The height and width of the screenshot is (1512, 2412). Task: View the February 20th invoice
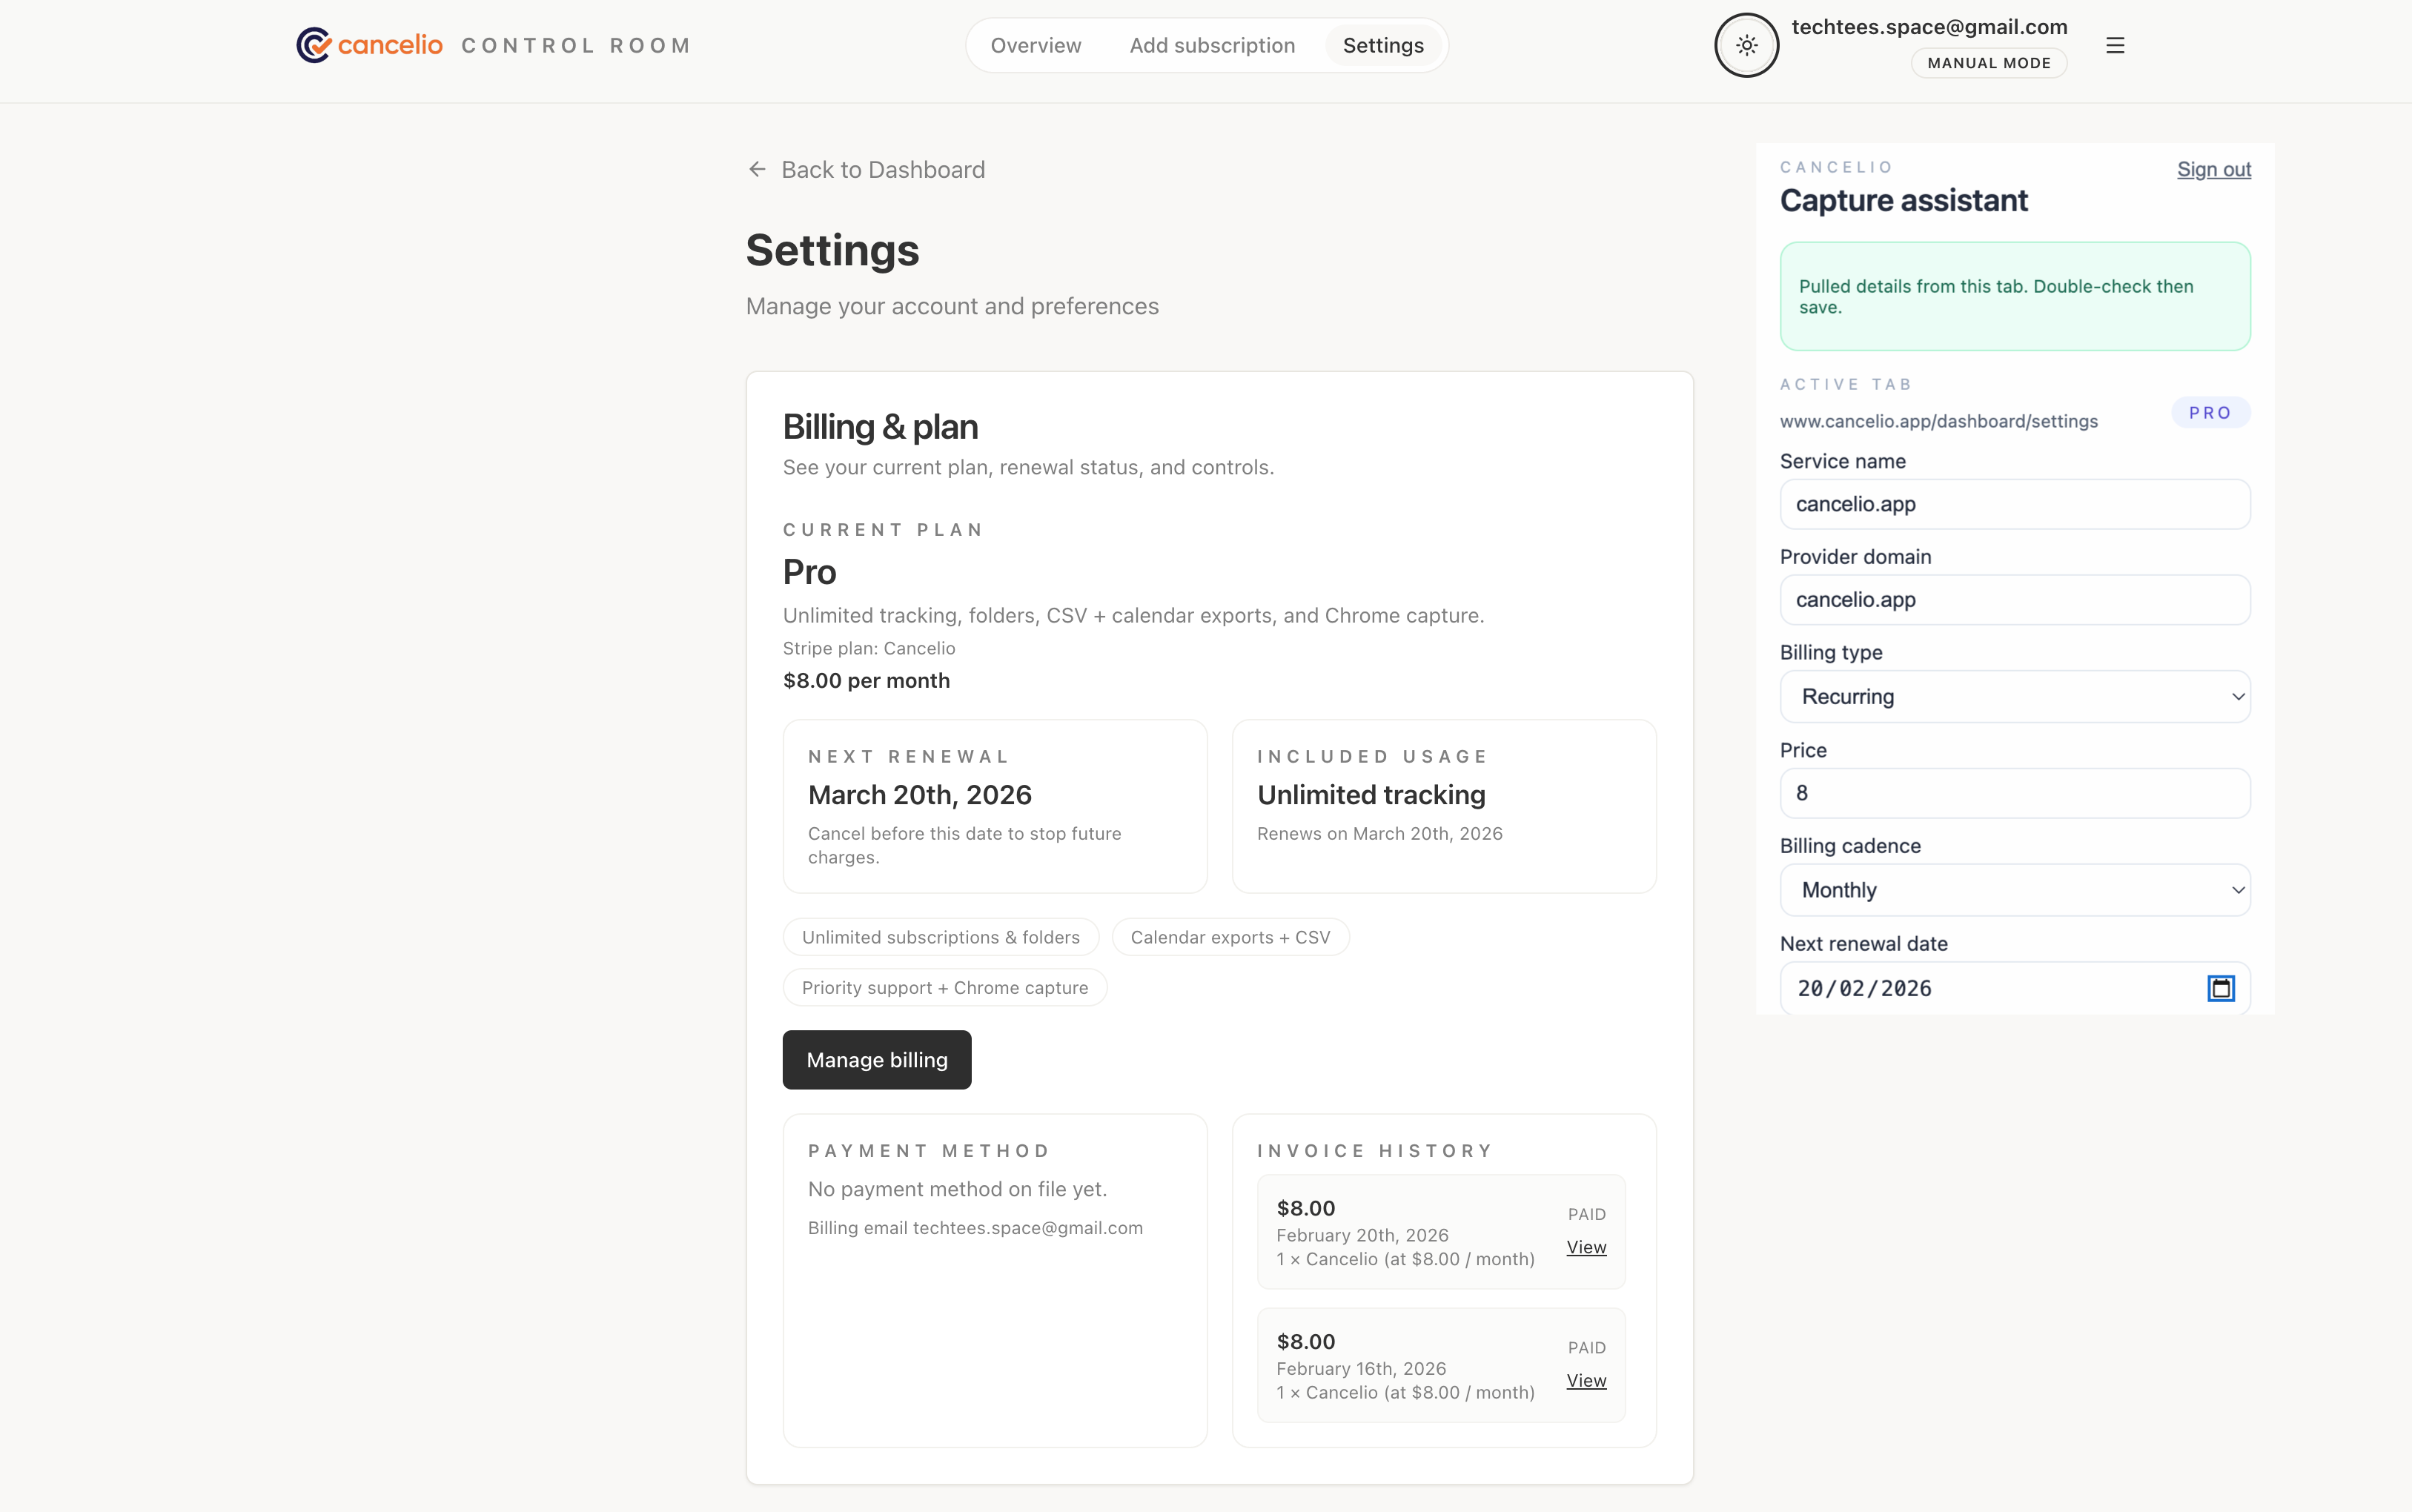tap(1585, 1247)
